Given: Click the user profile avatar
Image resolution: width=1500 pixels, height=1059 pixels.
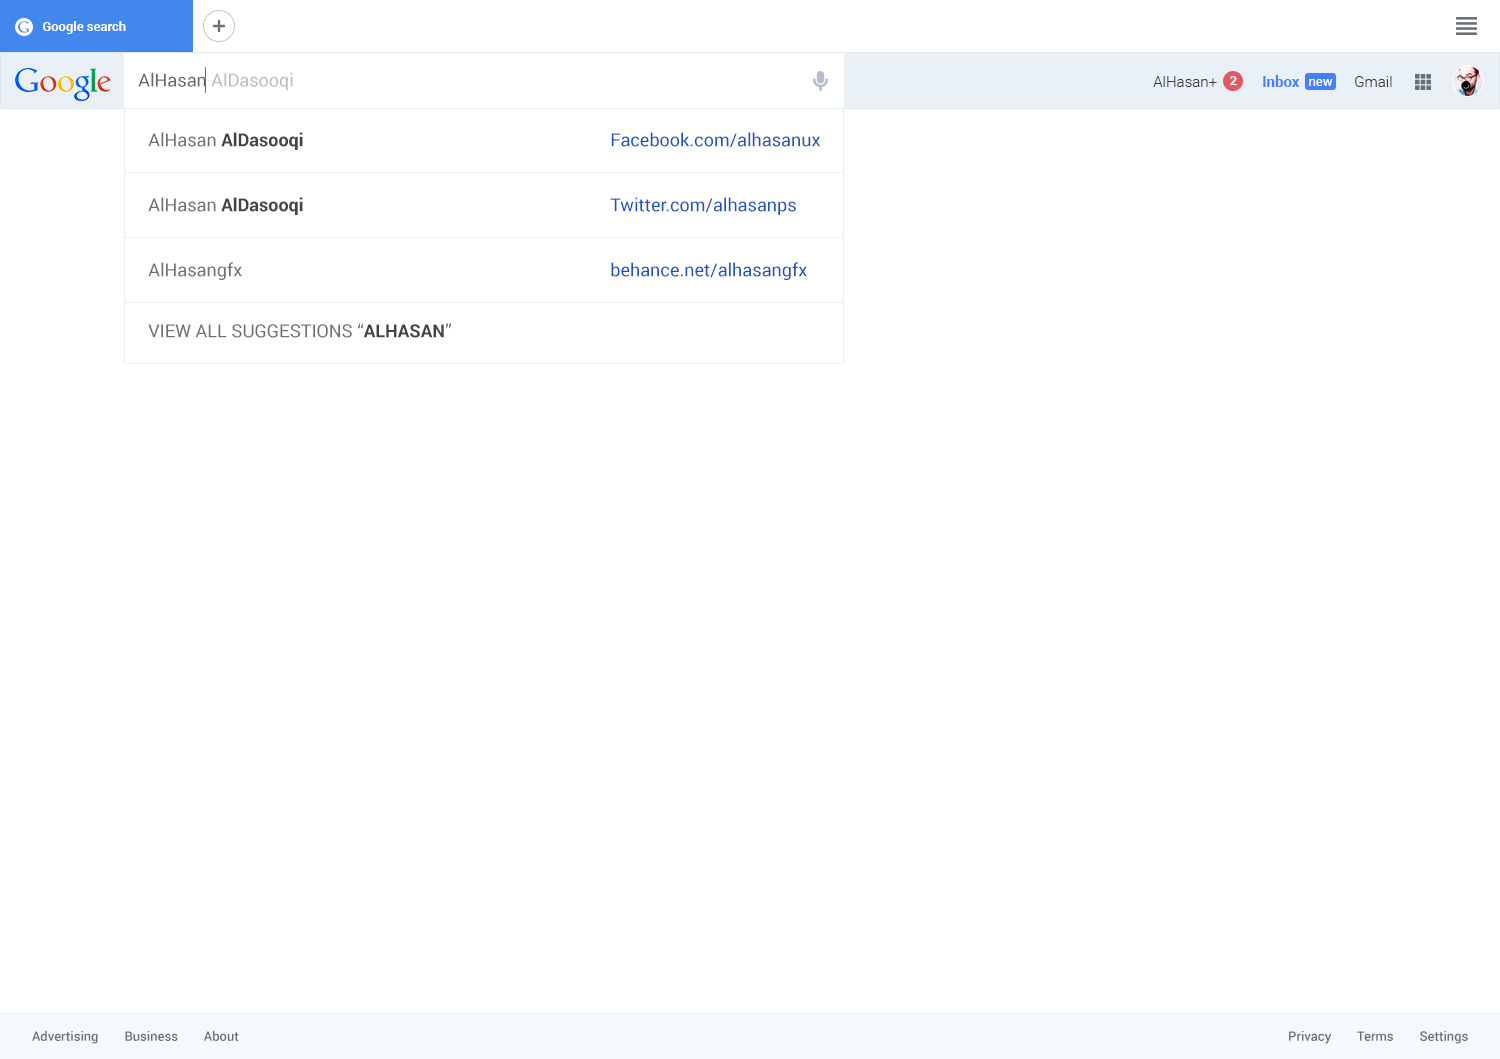Looking at the screenshot, I should pos(1467,81).
